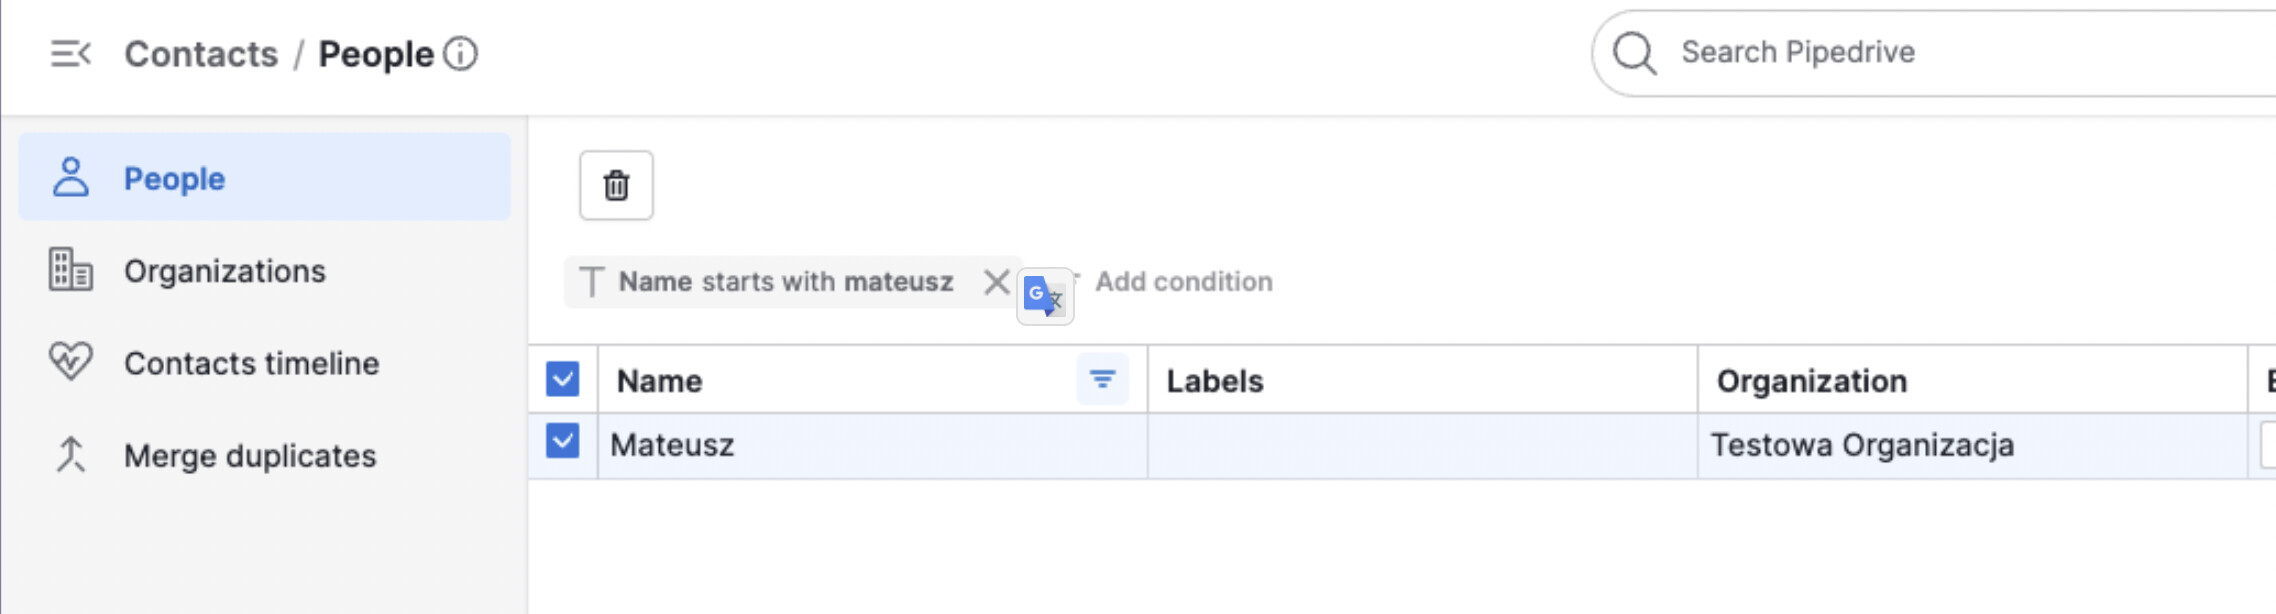
Task: Click the Contacts breadcrumb link
Action: coord(201,54)
